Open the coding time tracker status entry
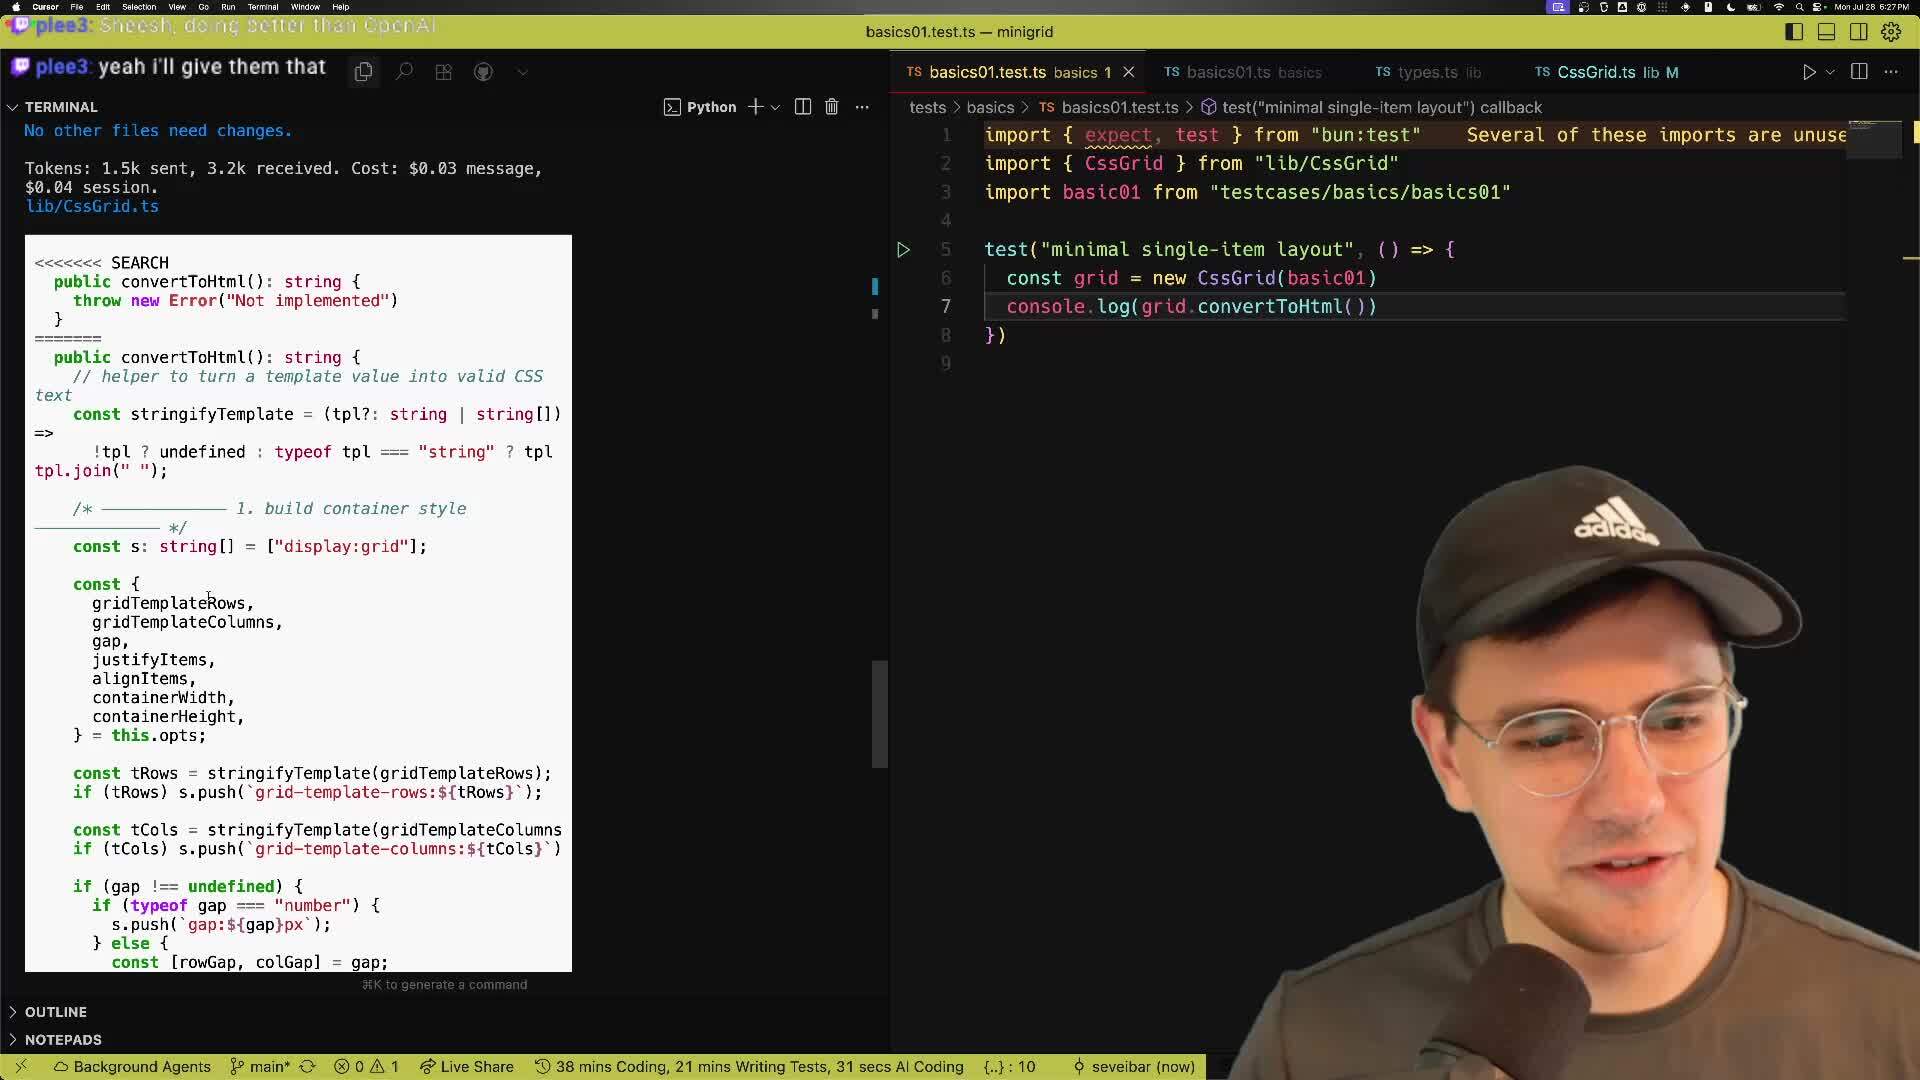Image resolution: width=1920 pixels, height=1080 pixels. coord(749,1067)
